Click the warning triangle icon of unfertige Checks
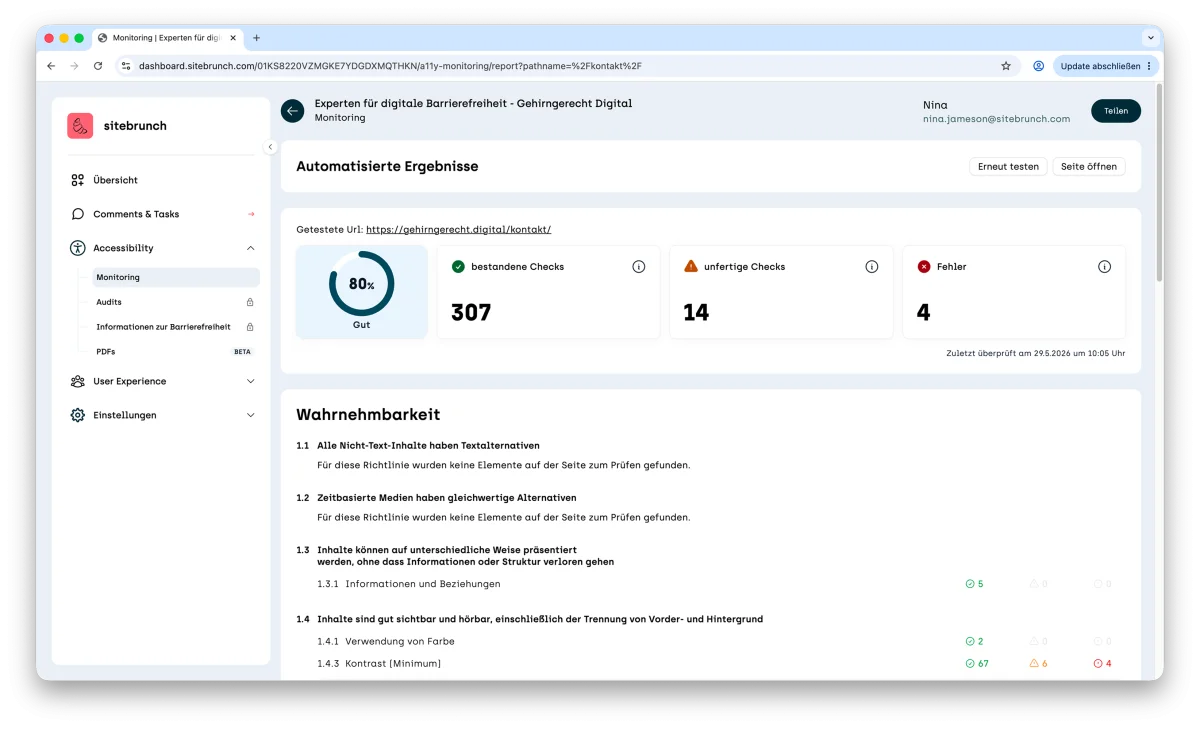The image size is (1200, 729). [691, 267]
